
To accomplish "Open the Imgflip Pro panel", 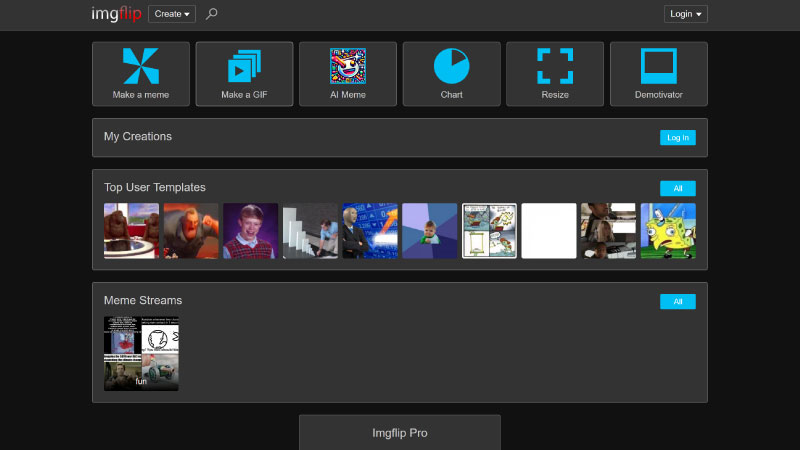I will (399, 434).
